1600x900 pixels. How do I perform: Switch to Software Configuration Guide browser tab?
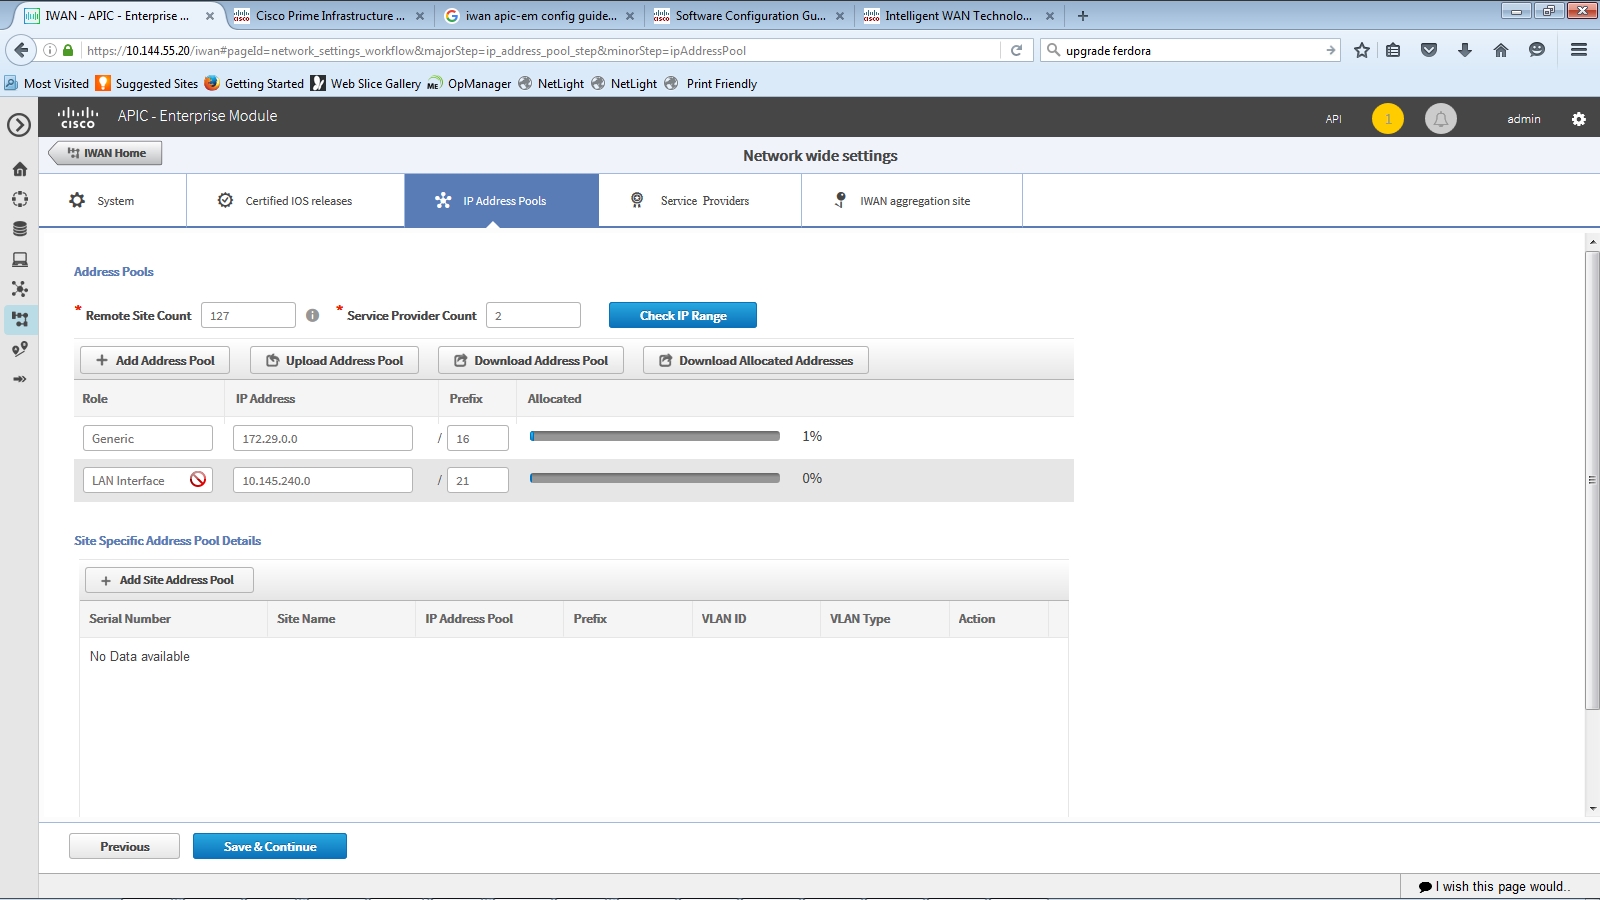coord(749,16)
